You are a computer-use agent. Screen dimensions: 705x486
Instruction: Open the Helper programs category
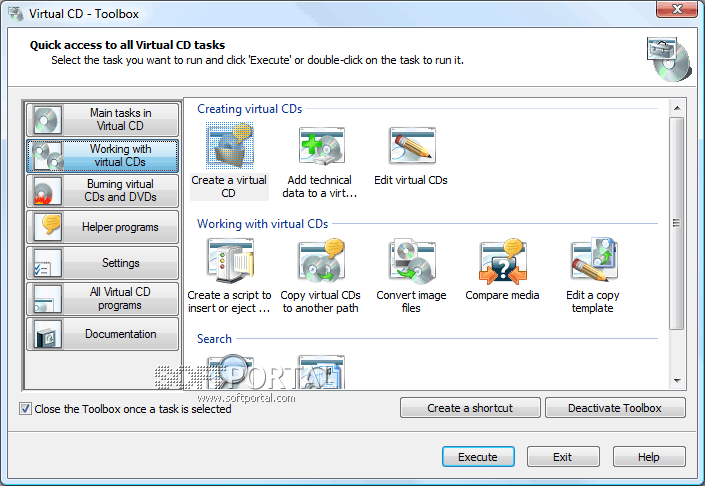click(103, 227)
